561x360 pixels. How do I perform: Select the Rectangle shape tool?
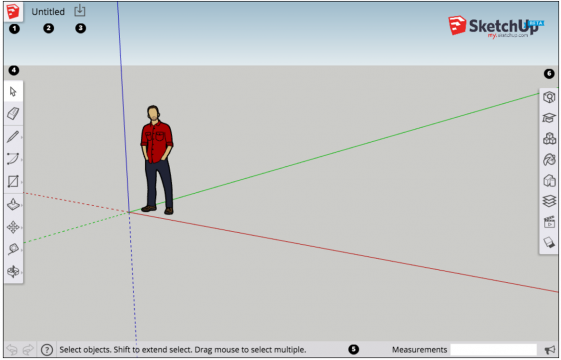click(13, 181)
